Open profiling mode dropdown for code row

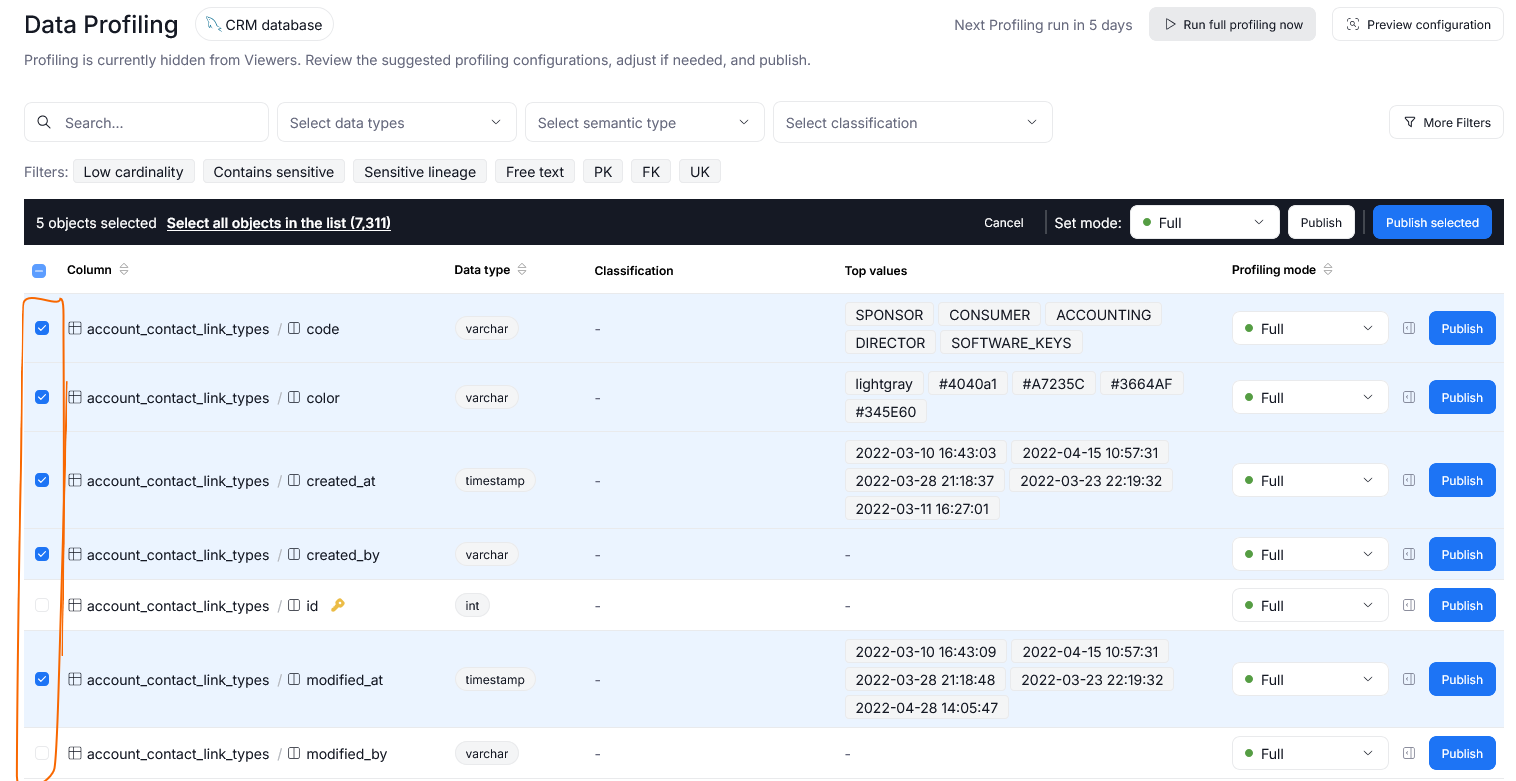pos(1310,328)
